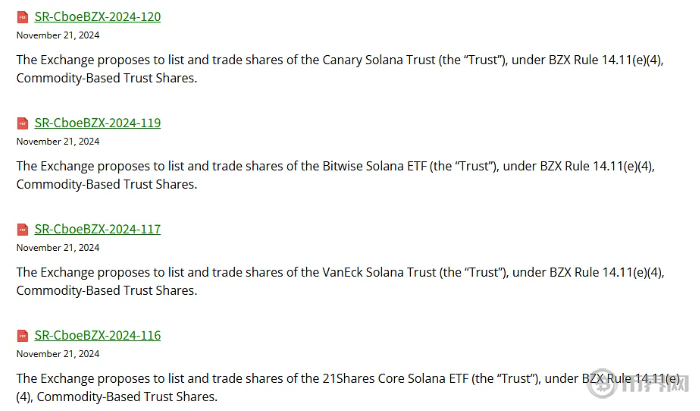This screenshot has width=700, height=411.
Task: Select the date below SR-CboeBZX-2024-116
Action: 58,353
